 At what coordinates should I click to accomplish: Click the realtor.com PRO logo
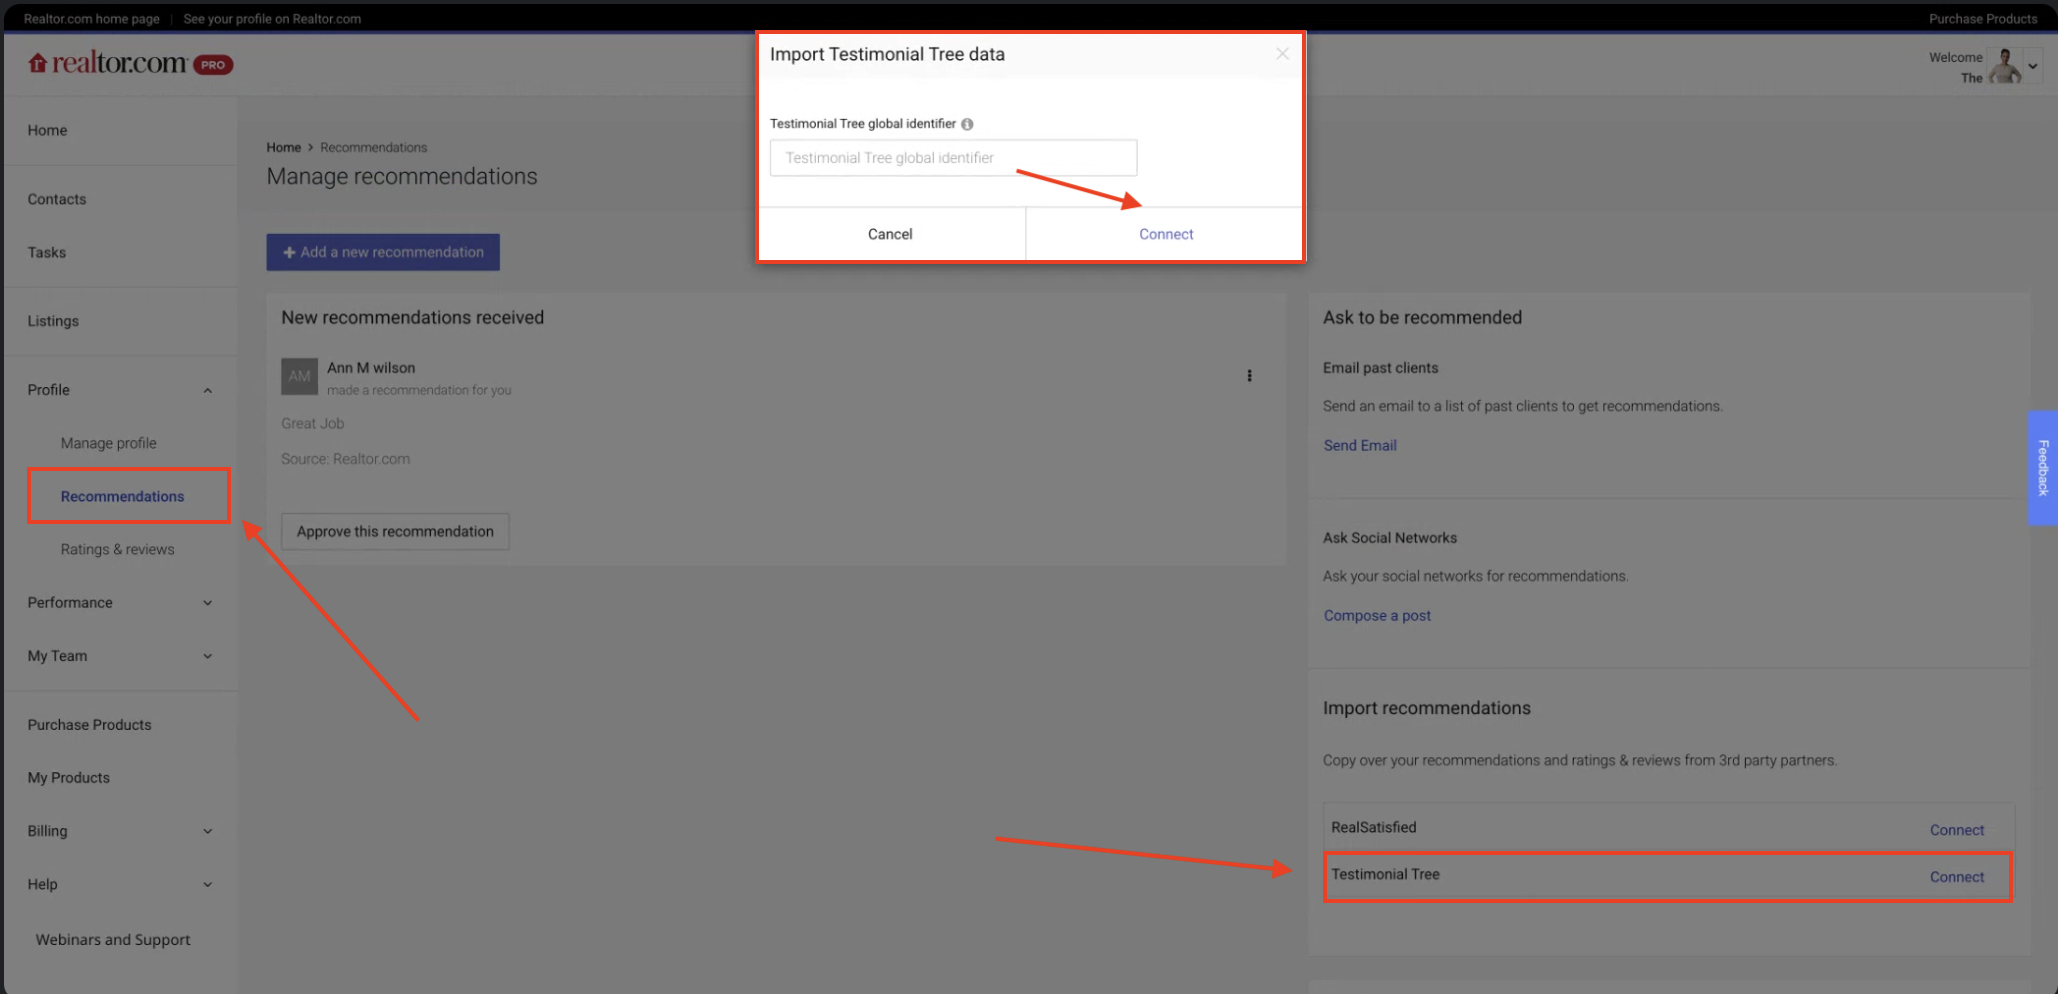click(x=131, y=64)
